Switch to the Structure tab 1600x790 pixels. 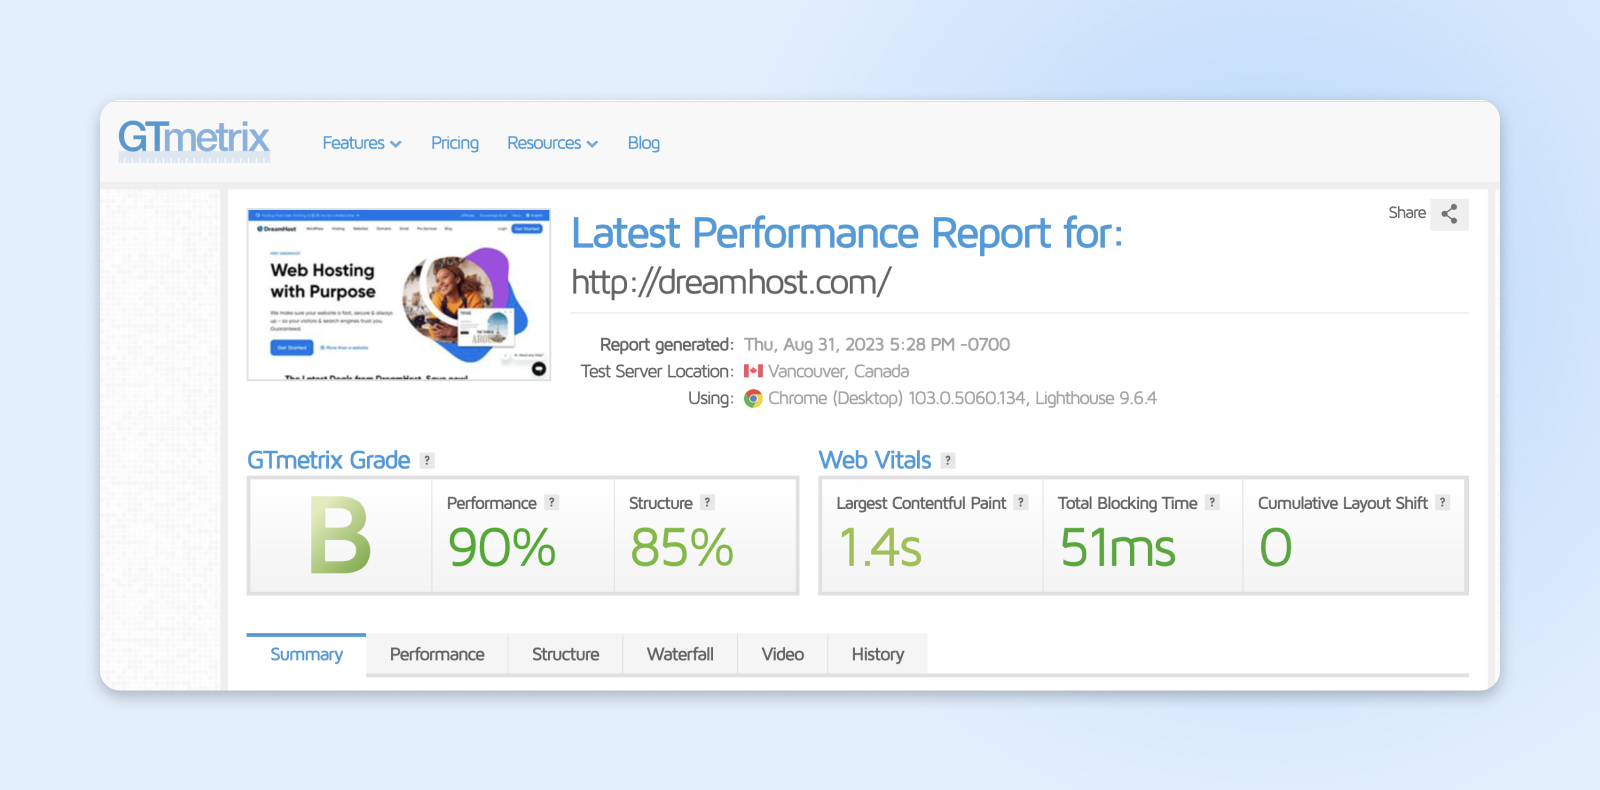tap(565, 654)
